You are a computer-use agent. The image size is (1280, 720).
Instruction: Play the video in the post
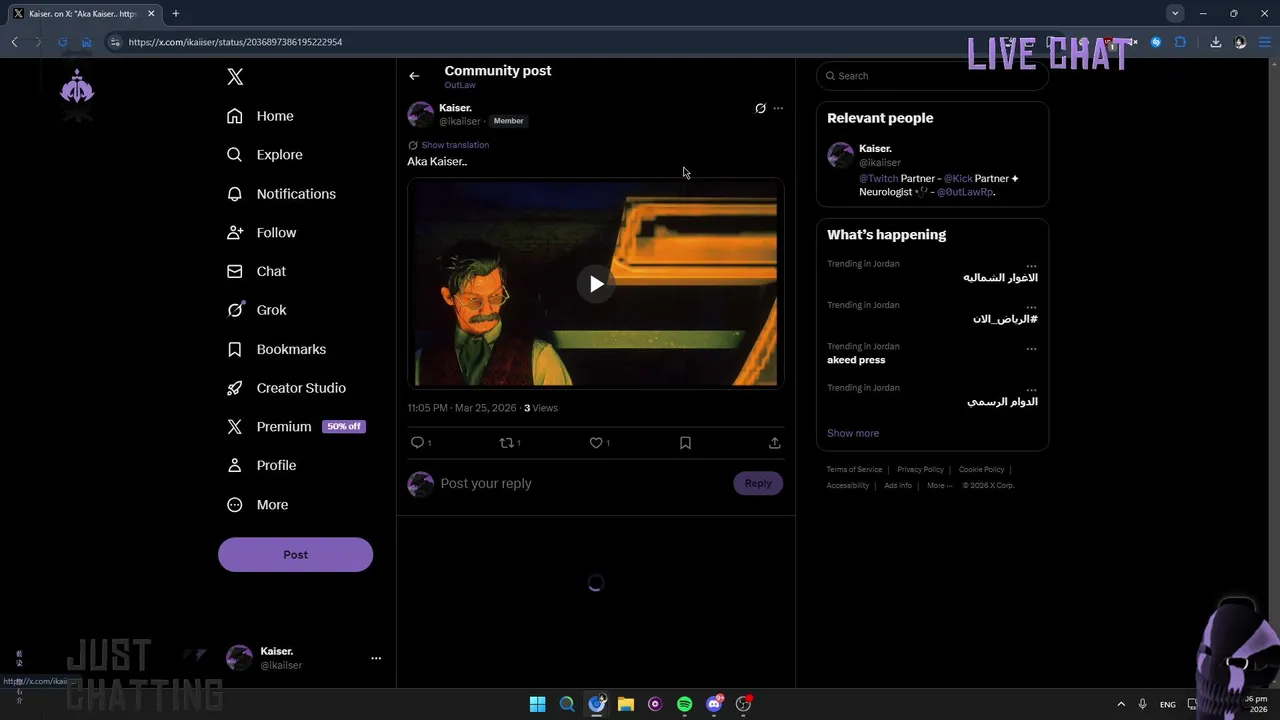point(596,284)
